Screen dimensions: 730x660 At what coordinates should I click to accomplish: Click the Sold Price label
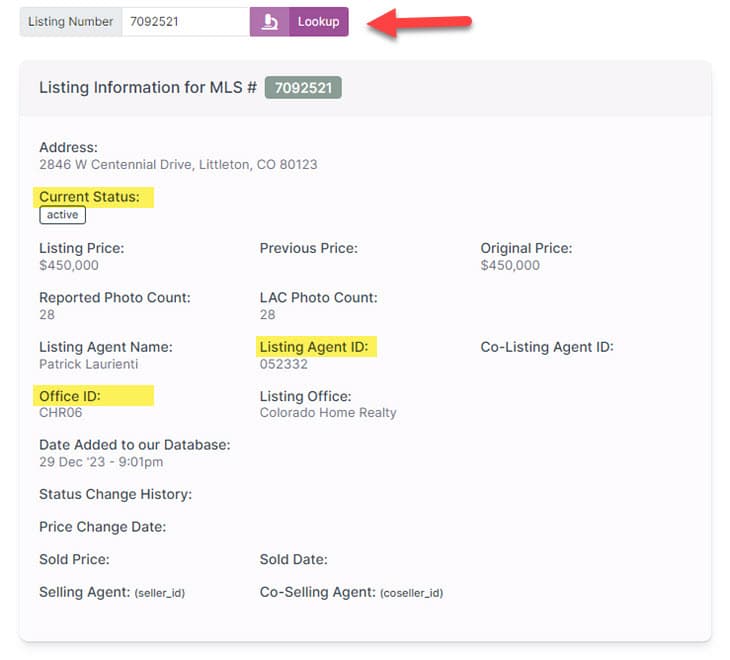pos(74,559)
